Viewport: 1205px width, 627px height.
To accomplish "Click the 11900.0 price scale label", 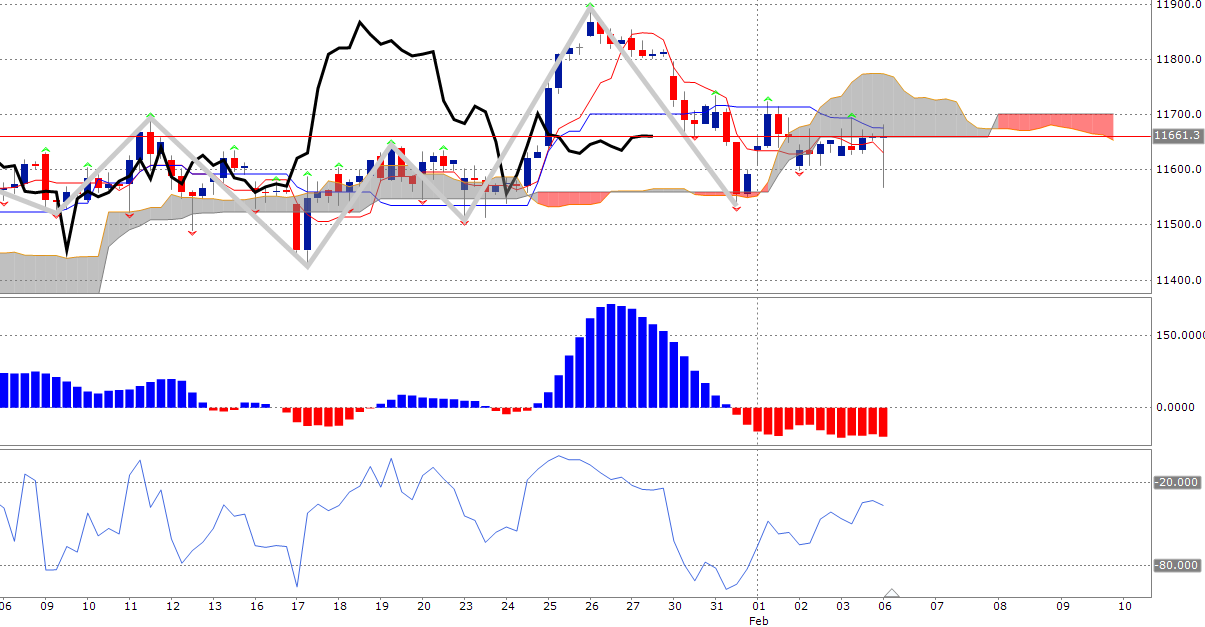I will coord(1177,5).
